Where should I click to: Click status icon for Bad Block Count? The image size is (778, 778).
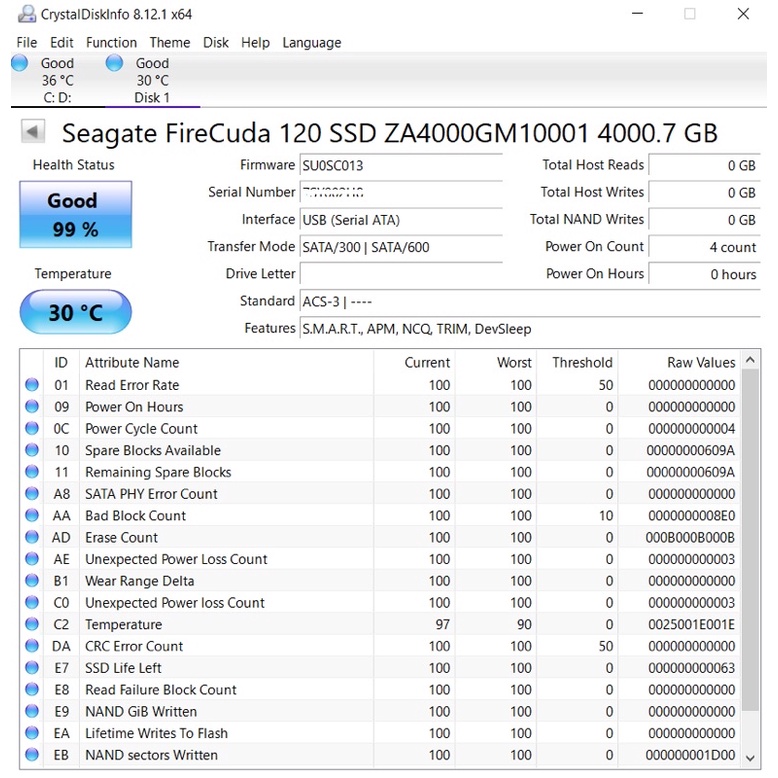(x=32, y=516)
